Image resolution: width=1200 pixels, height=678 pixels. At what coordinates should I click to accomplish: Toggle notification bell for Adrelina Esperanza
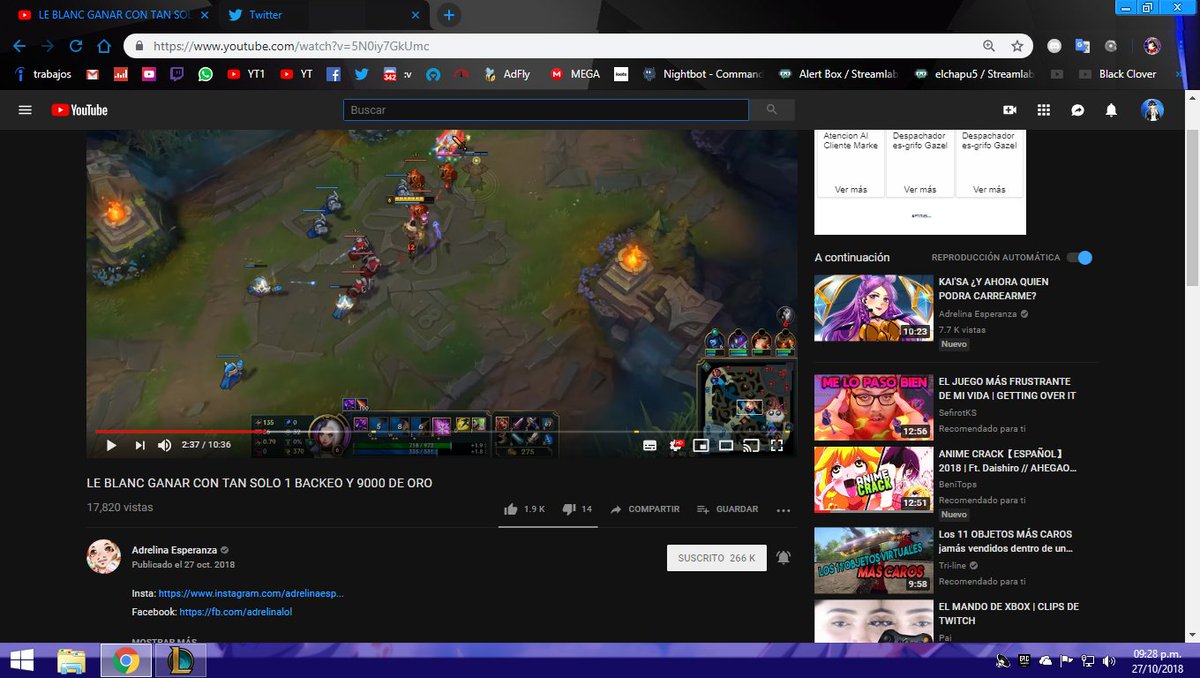tap(783, 558)
